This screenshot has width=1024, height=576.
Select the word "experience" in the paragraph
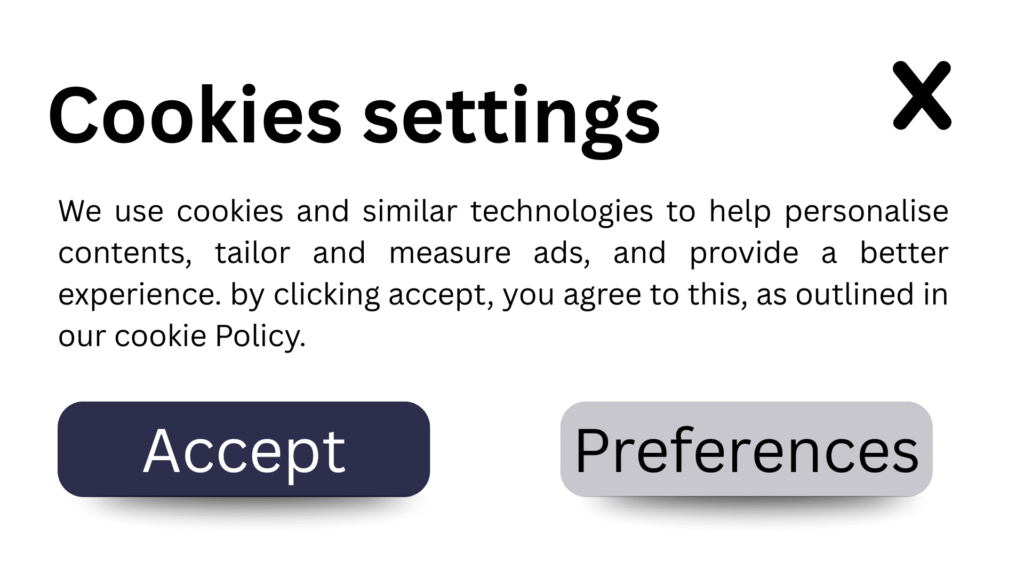tap(139, 296)
